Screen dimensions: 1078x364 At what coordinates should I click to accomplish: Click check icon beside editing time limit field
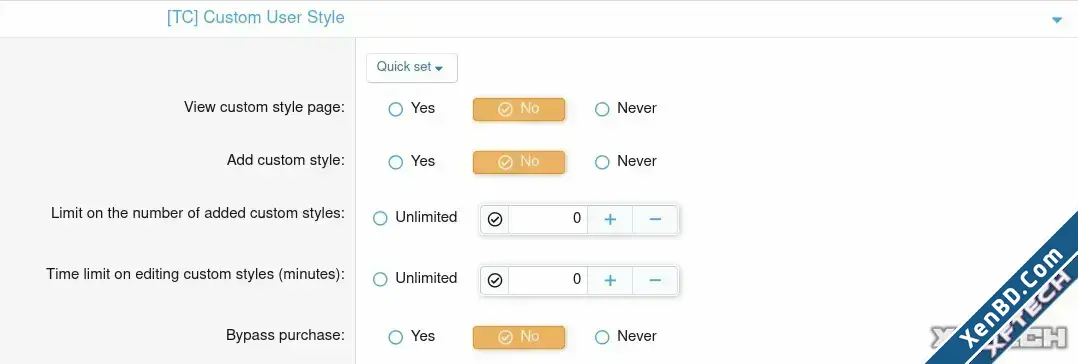pyautogui.click(x=495, y=280)
